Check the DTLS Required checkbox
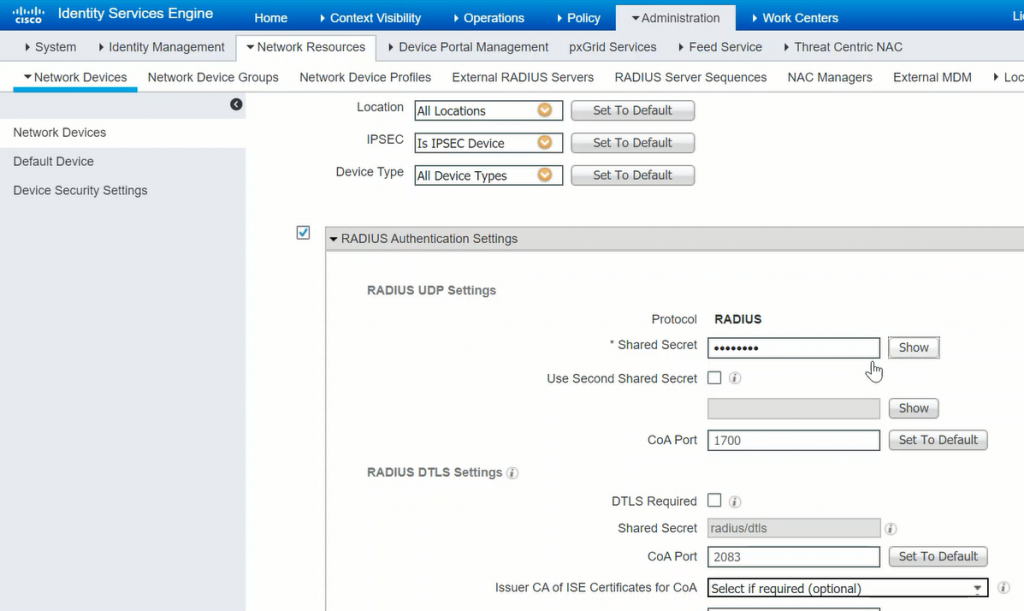The height and width of the screenshot is (611, 1024). [714, 500]
